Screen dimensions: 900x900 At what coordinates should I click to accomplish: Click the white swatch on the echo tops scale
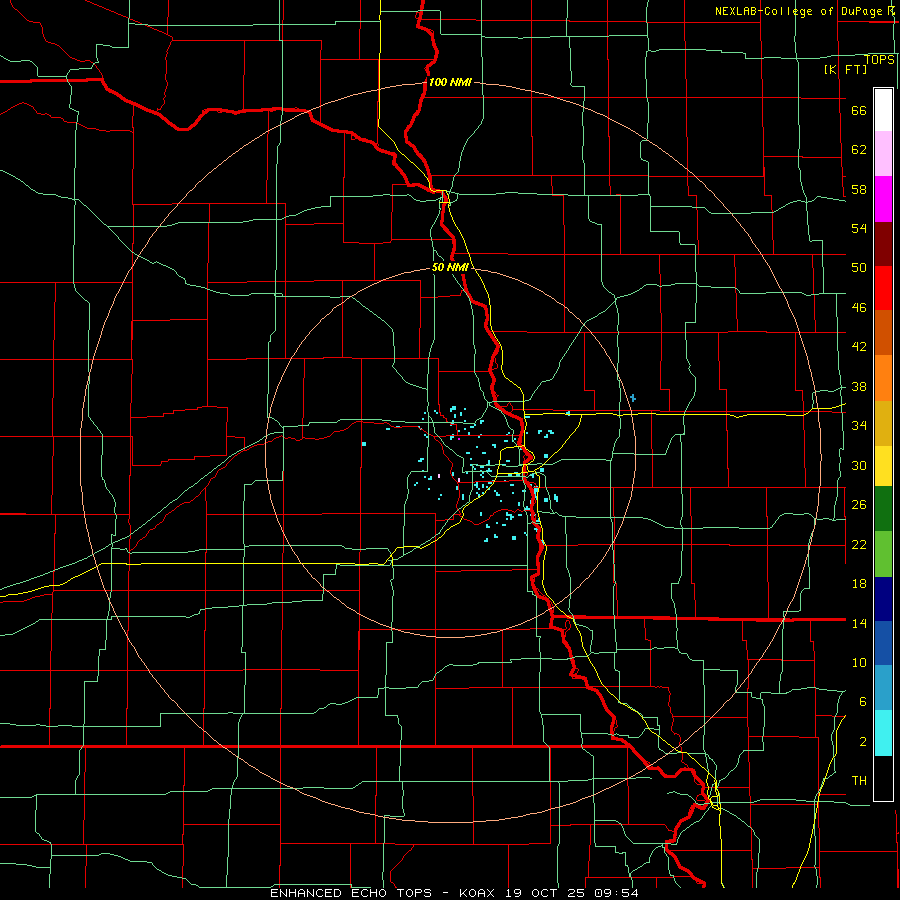pyautogui.click(x=883, y=110)
